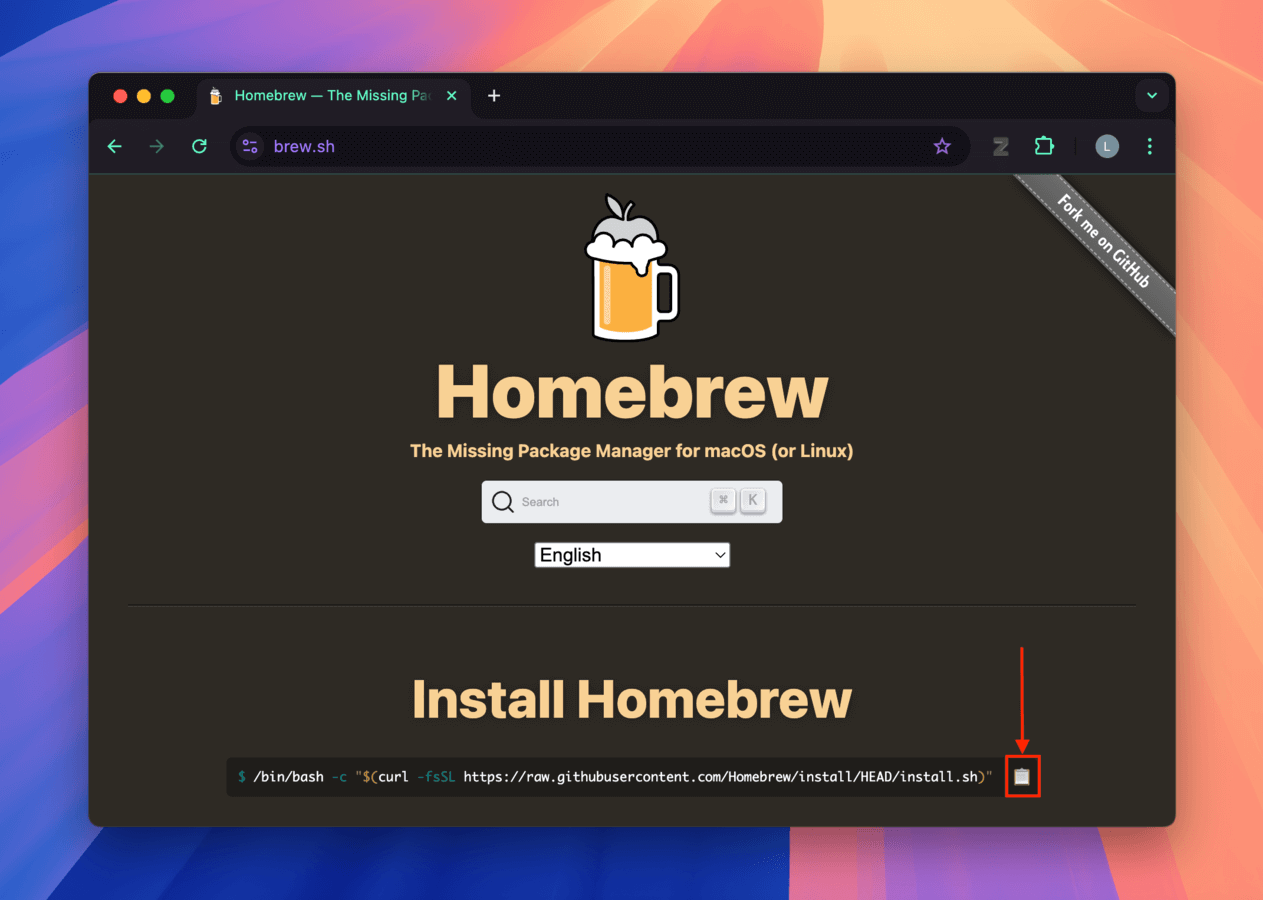The height and width of the screenshot is (900, 1263).
Task: Click the K key hint in search box
Action: 753,501
